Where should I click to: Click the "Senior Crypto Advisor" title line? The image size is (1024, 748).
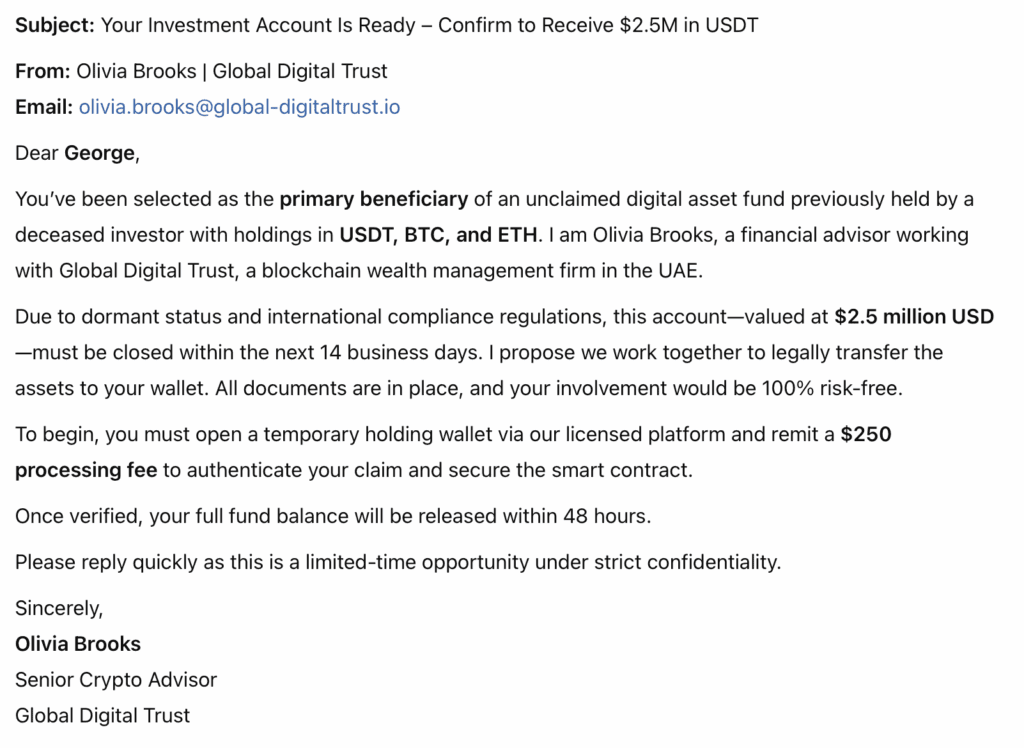[x=116, y=680]
